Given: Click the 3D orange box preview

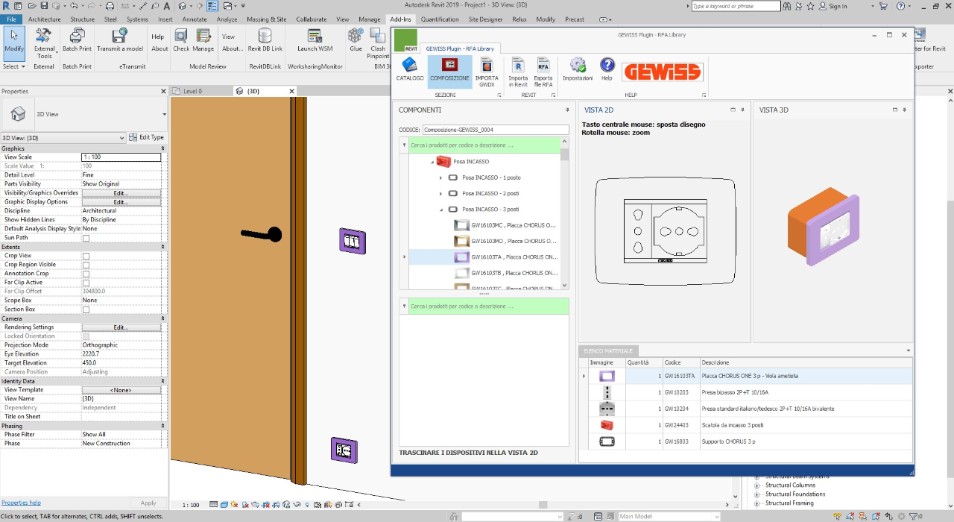Looking at the screenshot, I should [x=824, y=226].
